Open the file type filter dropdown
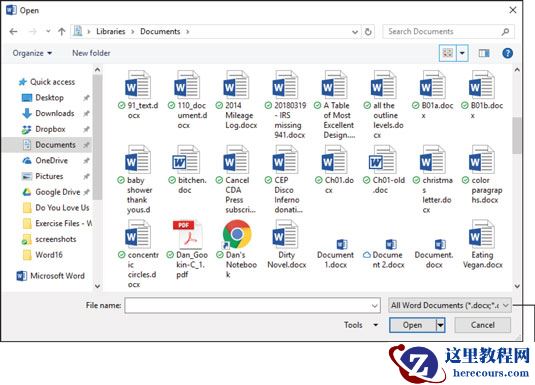The width and height of the screenshot is (535, 385). 450,305
